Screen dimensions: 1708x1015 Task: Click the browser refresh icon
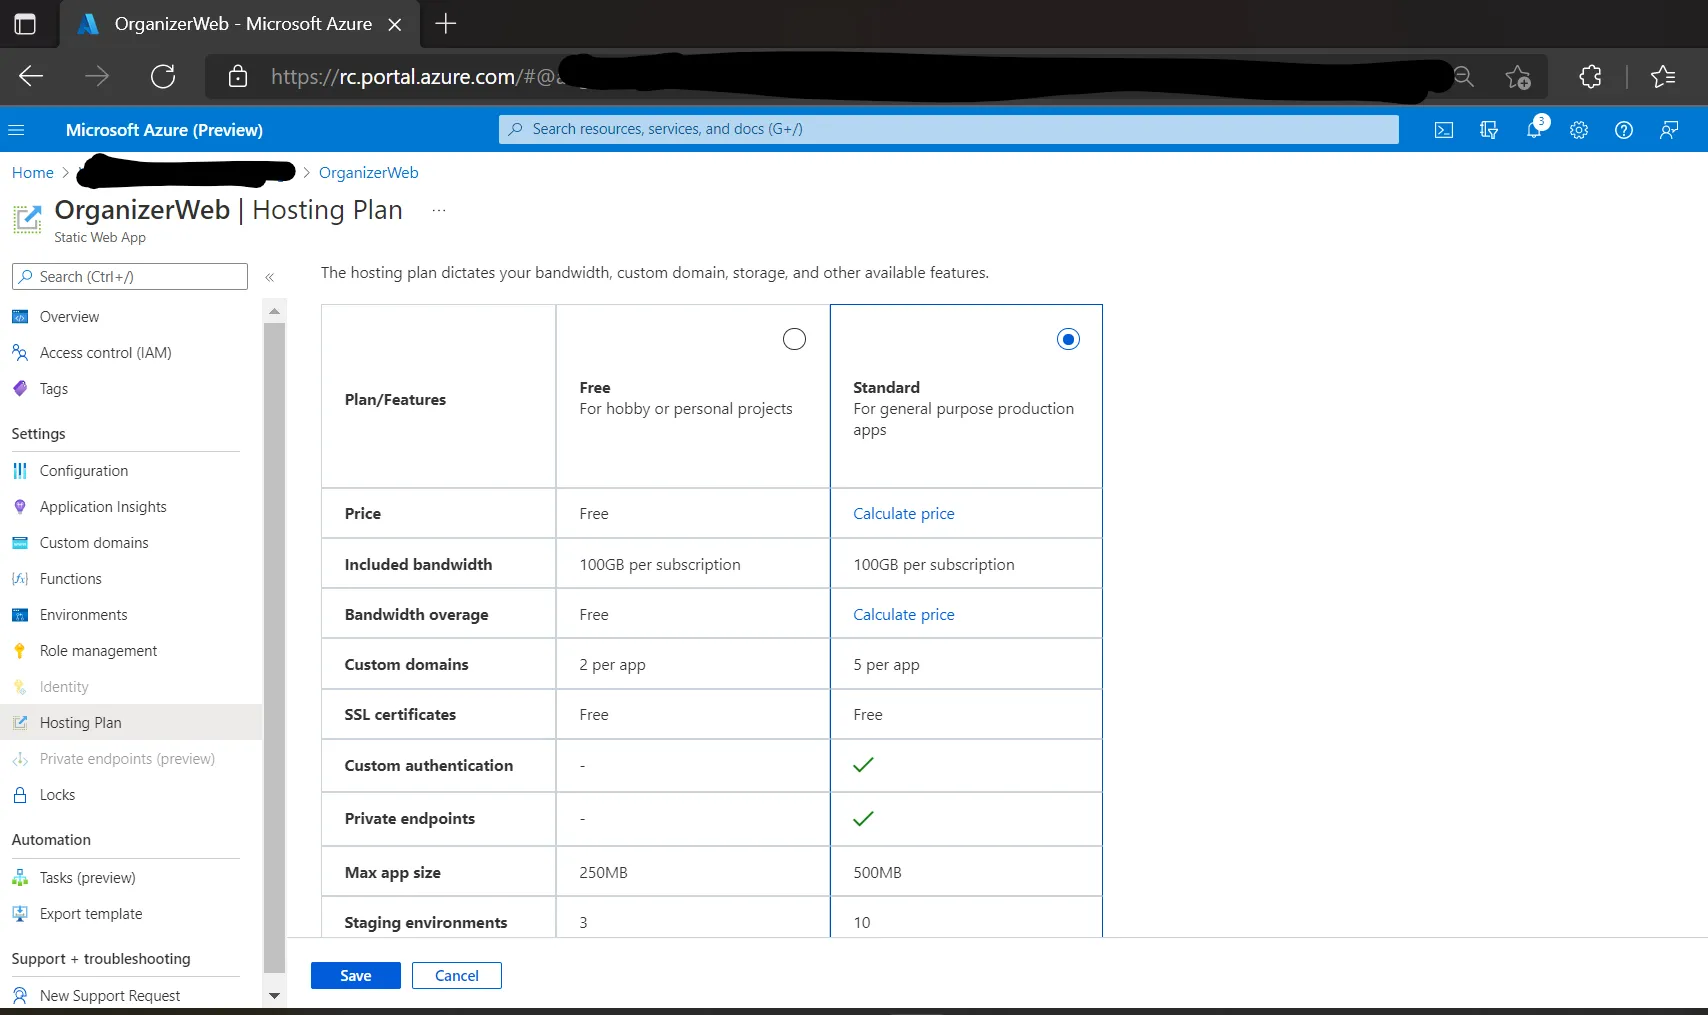pyautogui.click(x=163, y=76)
